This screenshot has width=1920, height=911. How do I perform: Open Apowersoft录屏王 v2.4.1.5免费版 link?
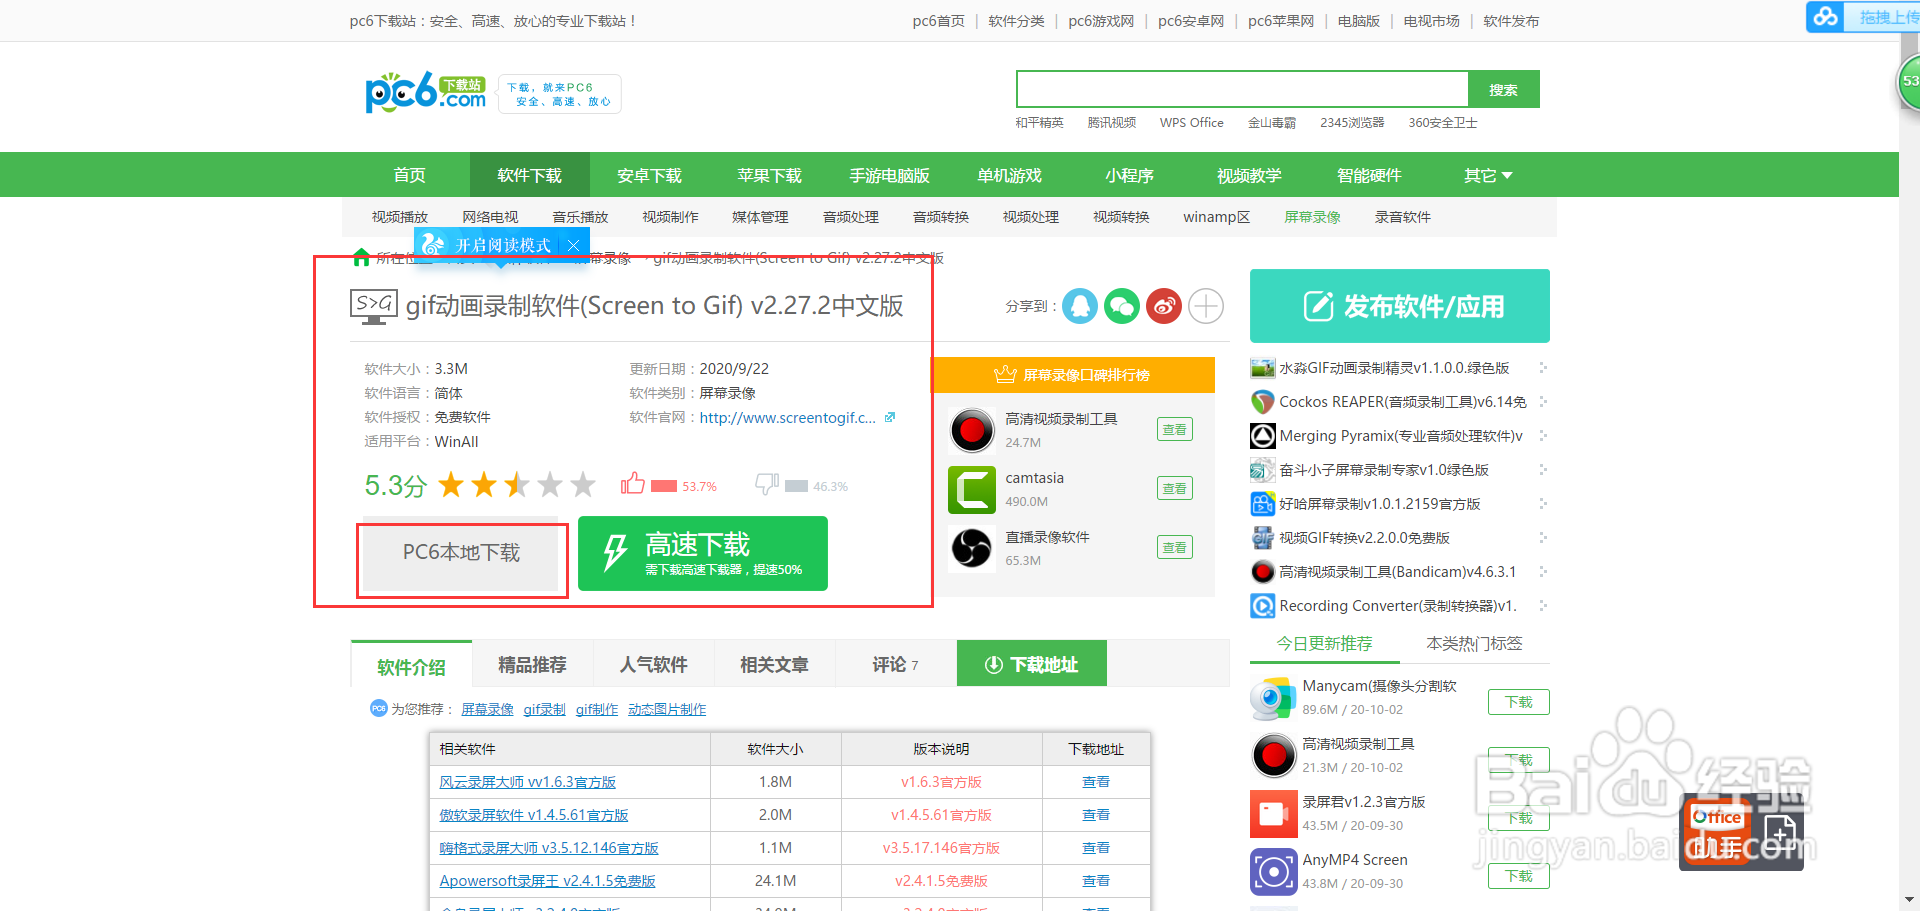pyautogui.click(x=547, y=881)
